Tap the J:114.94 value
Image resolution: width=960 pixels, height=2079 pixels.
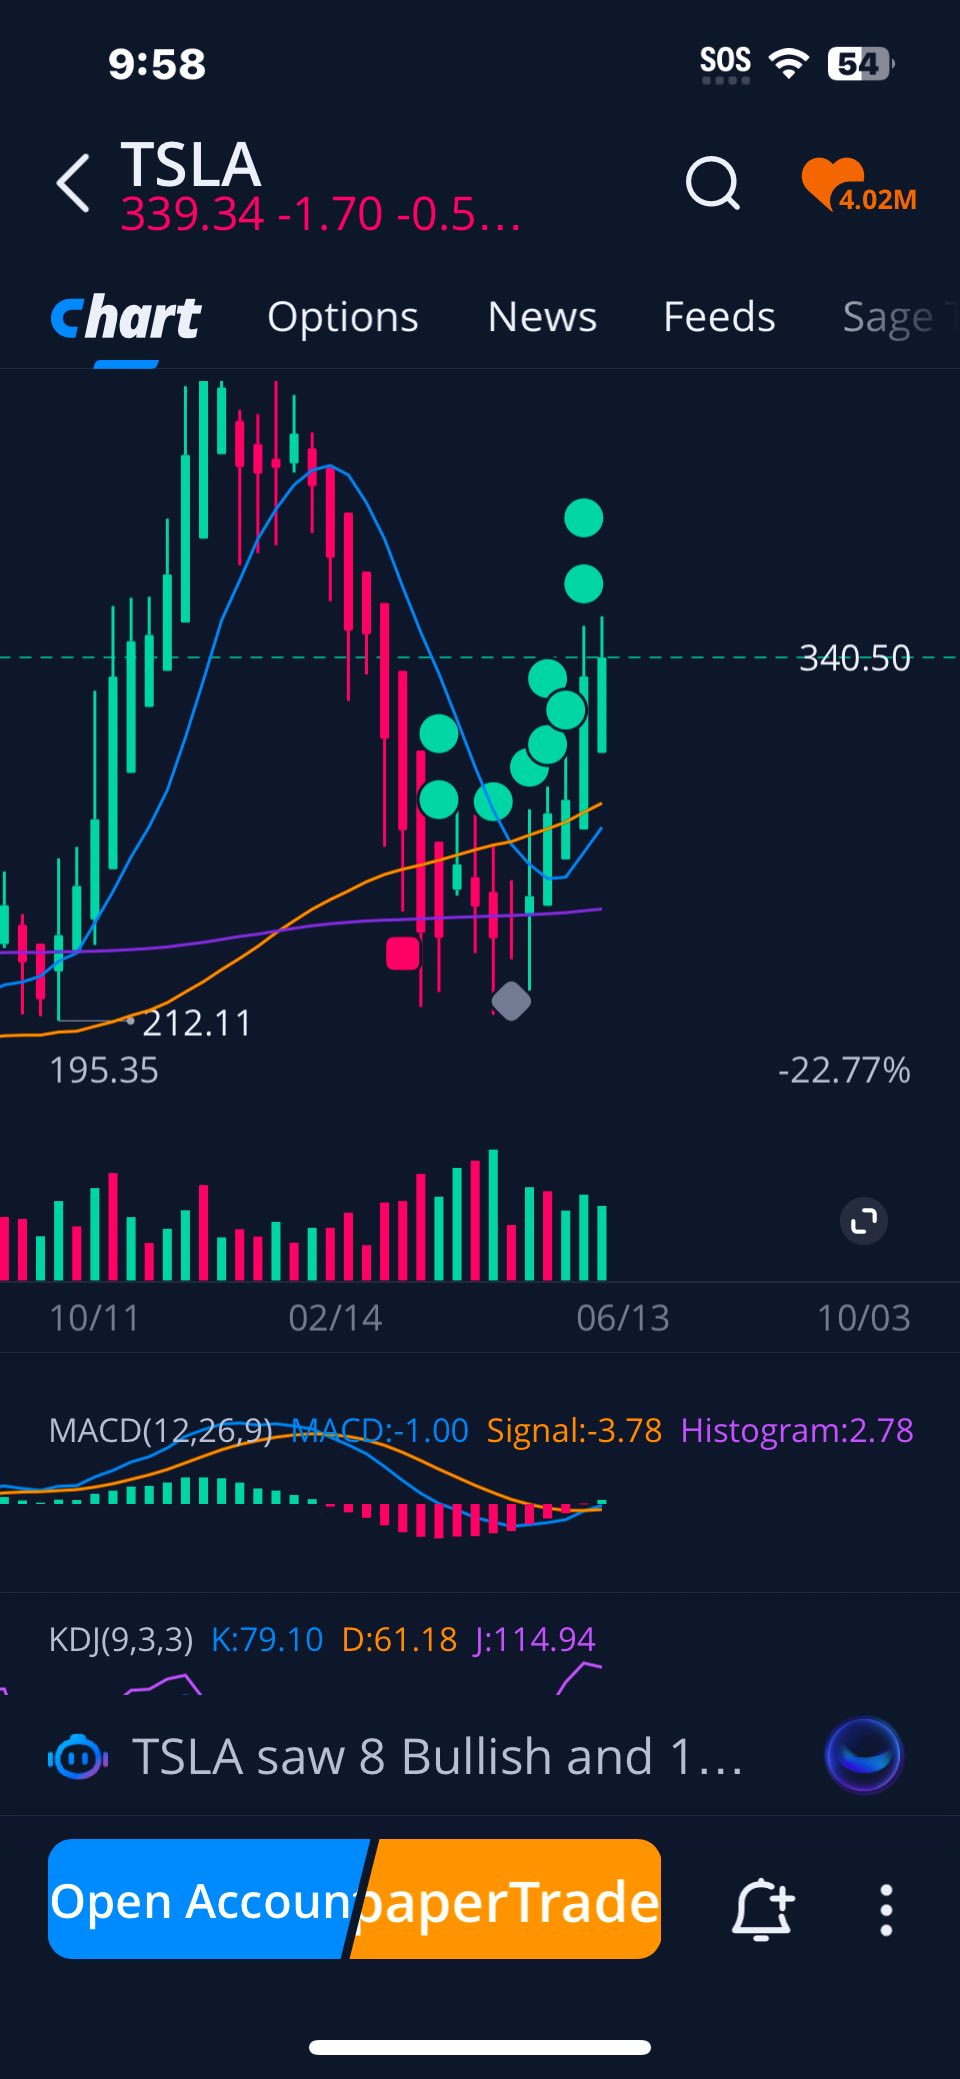coord(534,1640)
